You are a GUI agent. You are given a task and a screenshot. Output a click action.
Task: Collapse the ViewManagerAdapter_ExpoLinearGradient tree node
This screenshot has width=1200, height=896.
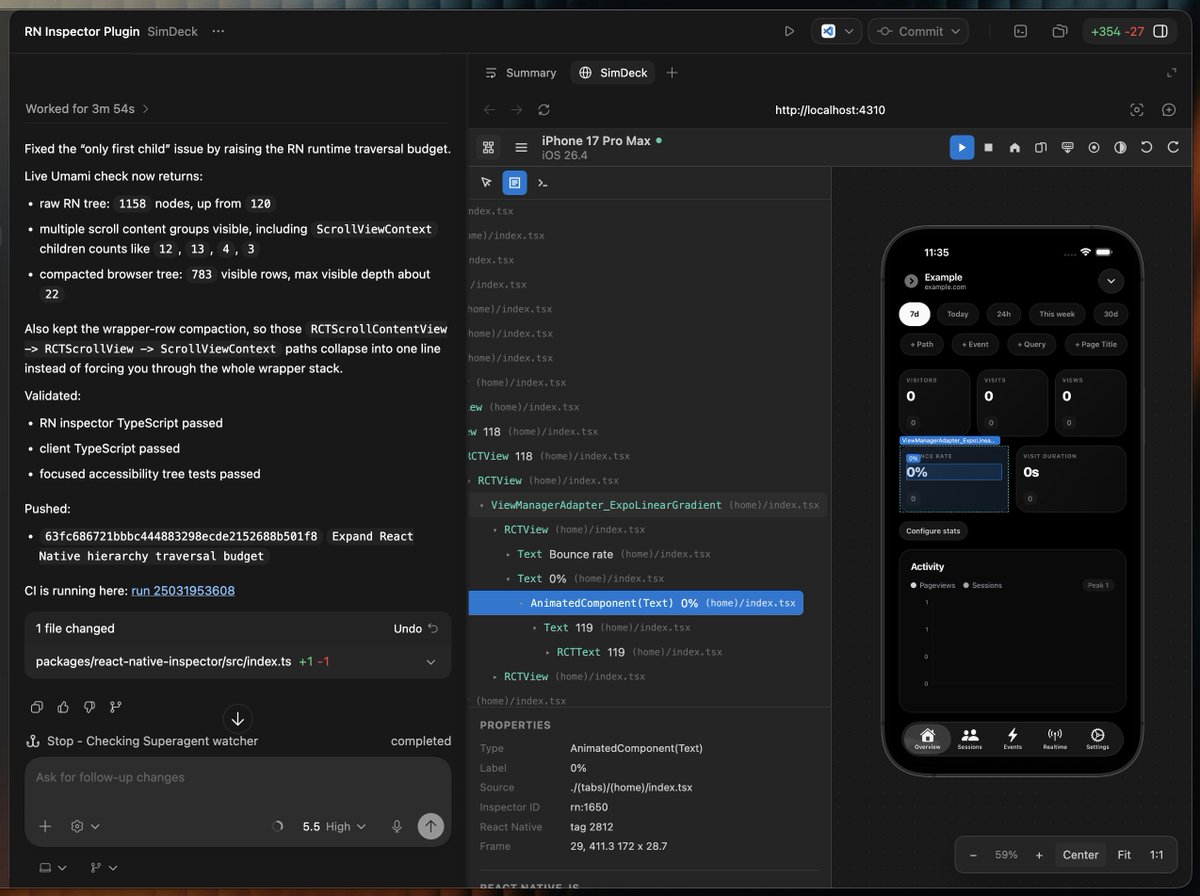pyautogui.click(x=483, y=505)
